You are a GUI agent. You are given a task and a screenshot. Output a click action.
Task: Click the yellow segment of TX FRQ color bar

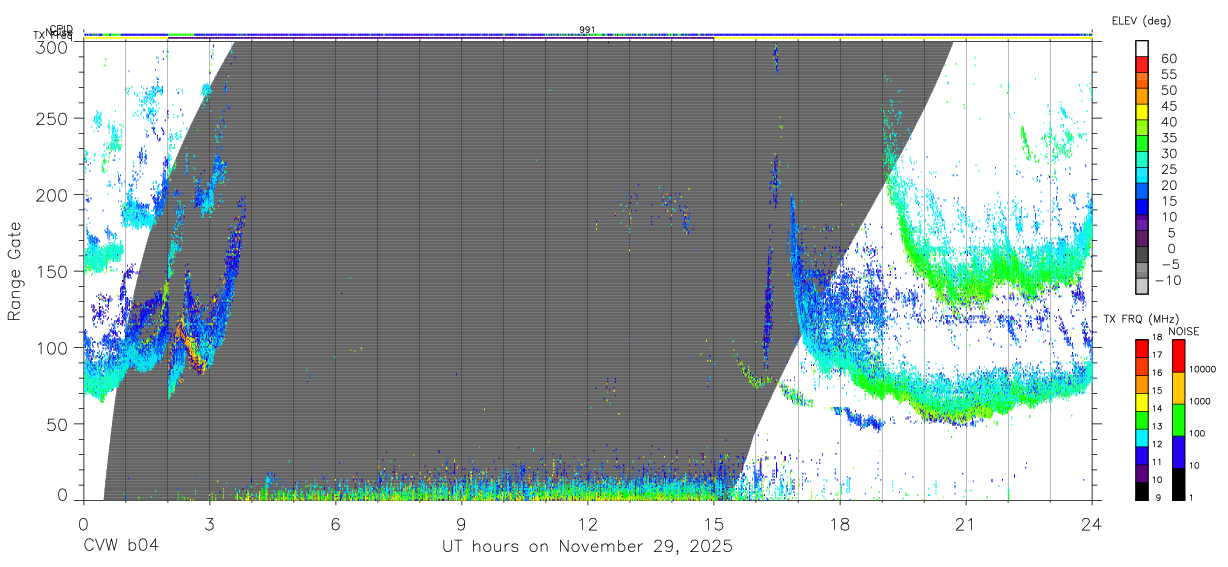coord(1141,402)
